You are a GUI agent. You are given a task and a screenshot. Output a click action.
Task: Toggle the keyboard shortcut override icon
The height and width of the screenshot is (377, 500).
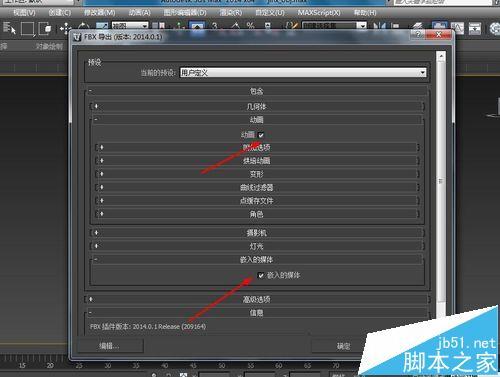[x=197, y=26]
